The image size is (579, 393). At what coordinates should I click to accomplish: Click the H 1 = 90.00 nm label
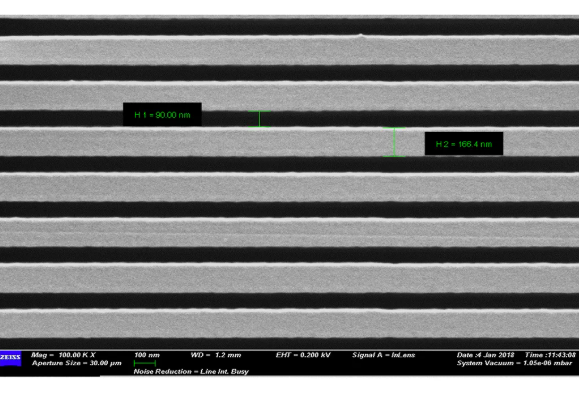coord(162,115)
